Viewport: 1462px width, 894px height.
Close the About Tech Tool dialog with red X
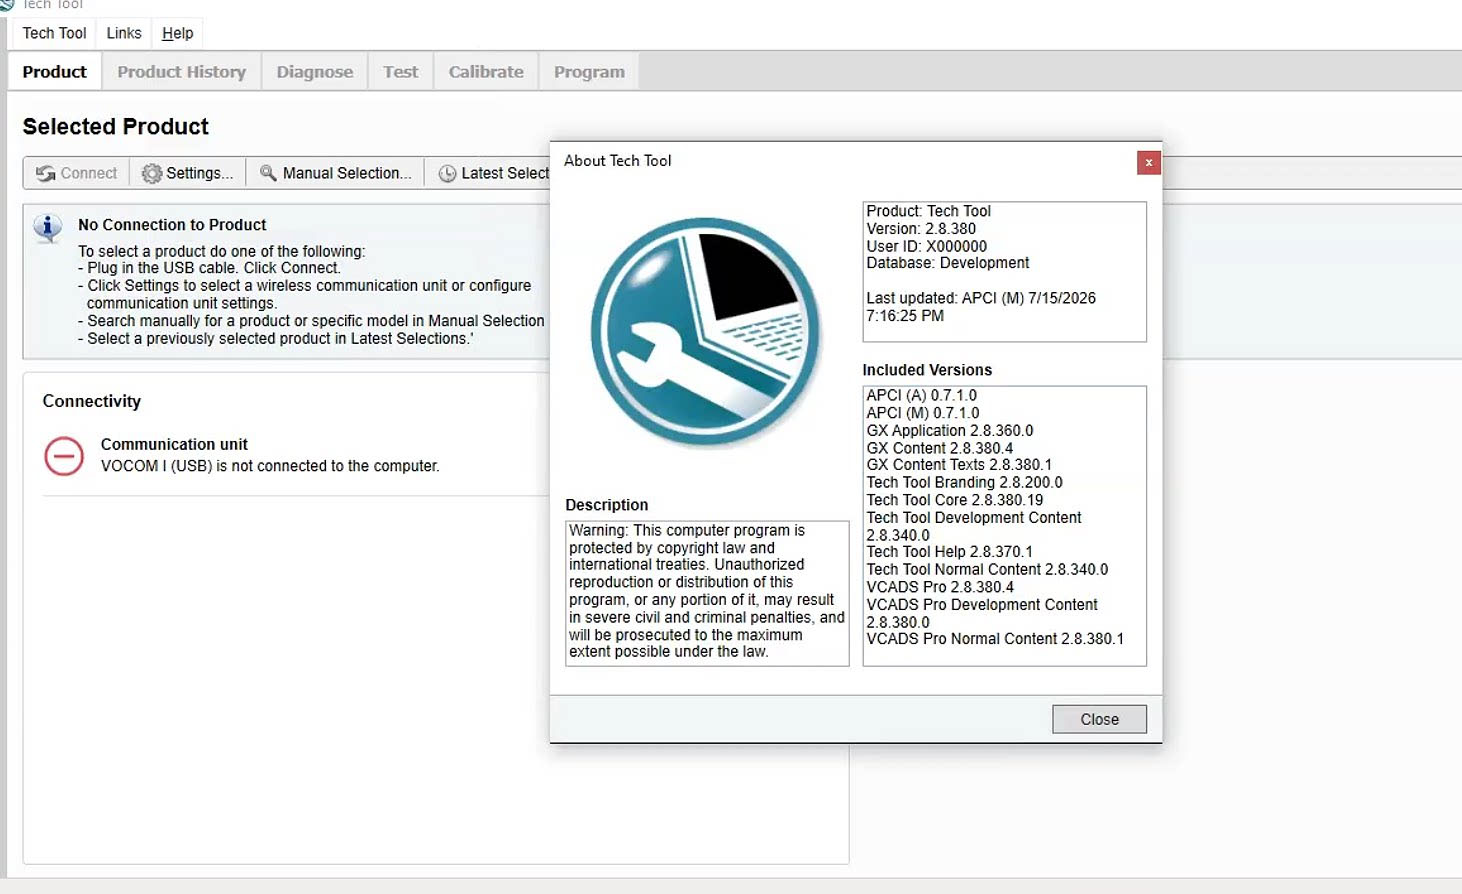1149,163
